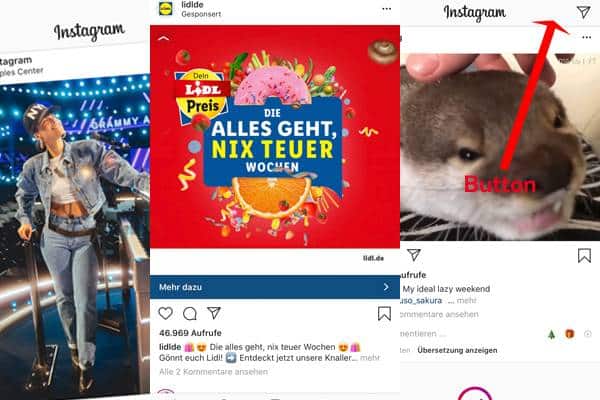Tap the Instagram logo in the right screen
600x400 pixels.
tap(474, 13)
